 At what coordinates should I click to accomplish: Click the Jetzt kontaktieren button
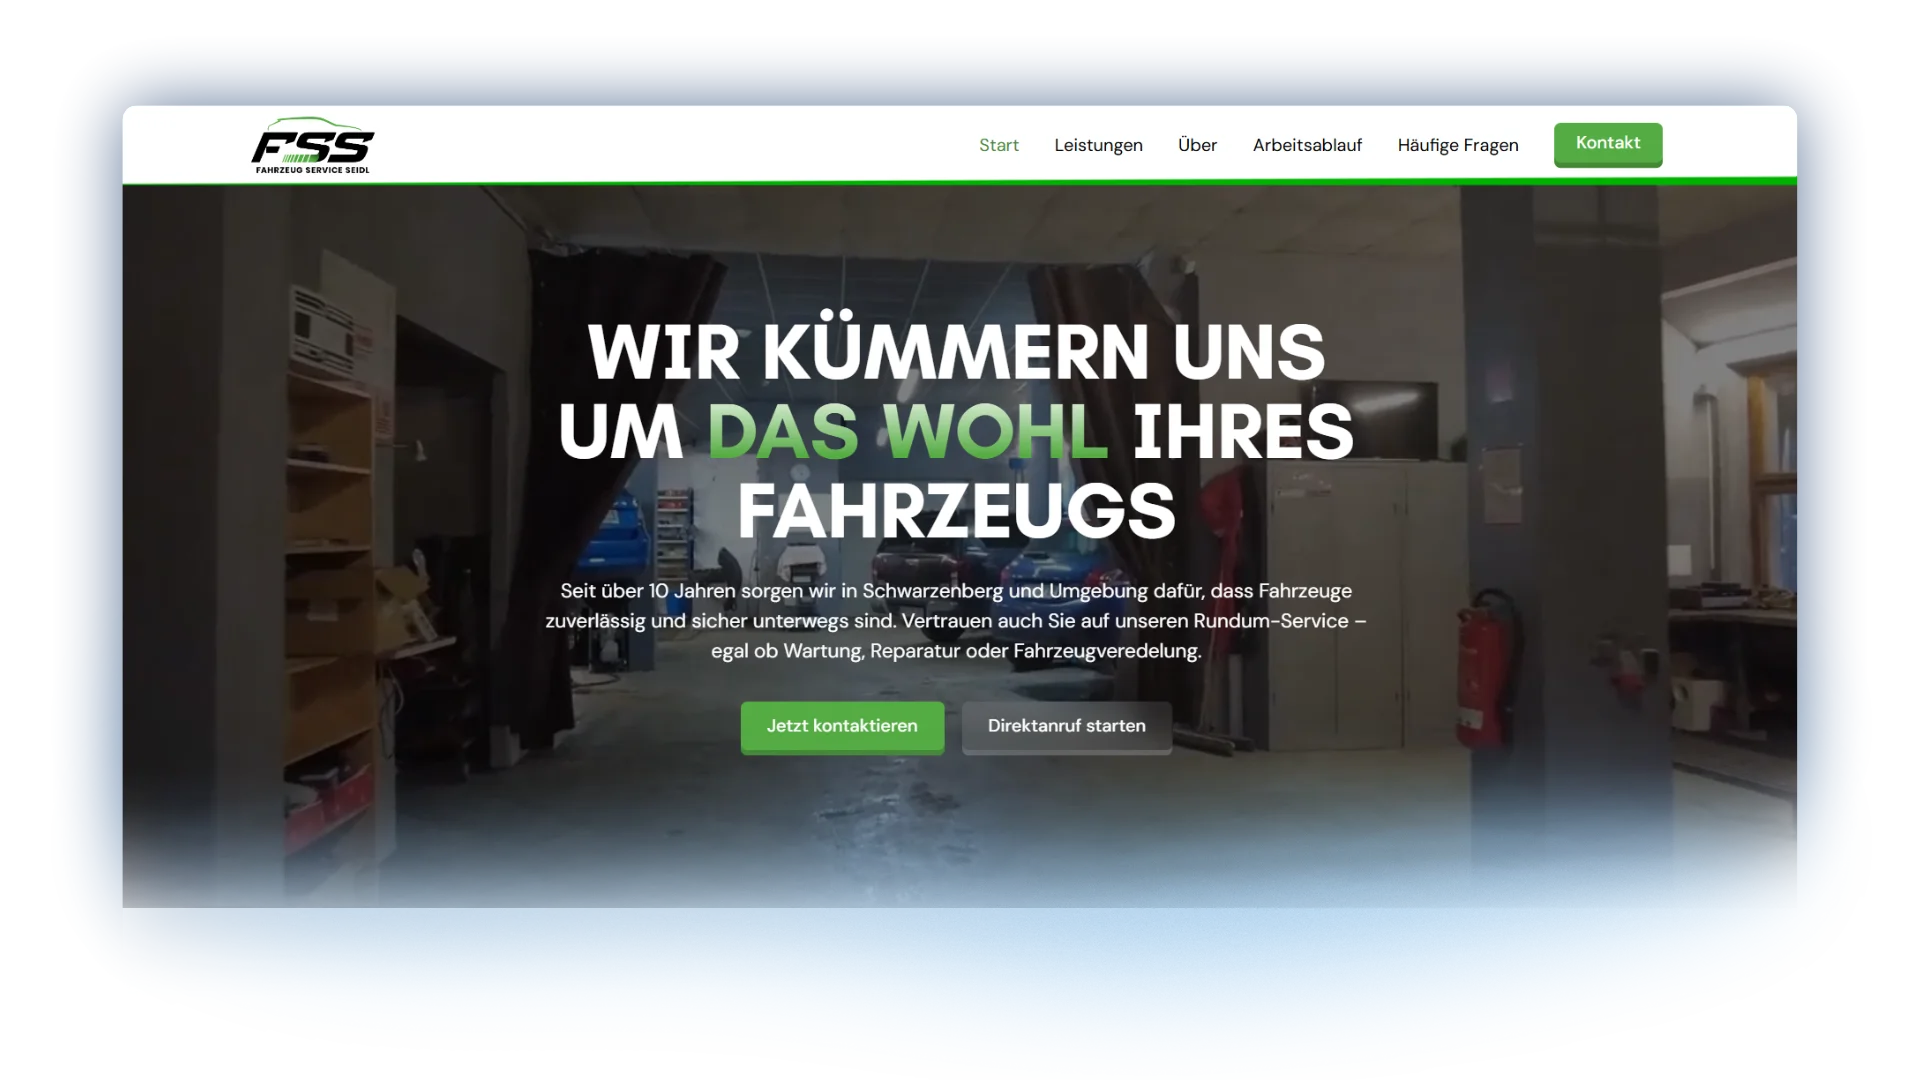(842, 726)
